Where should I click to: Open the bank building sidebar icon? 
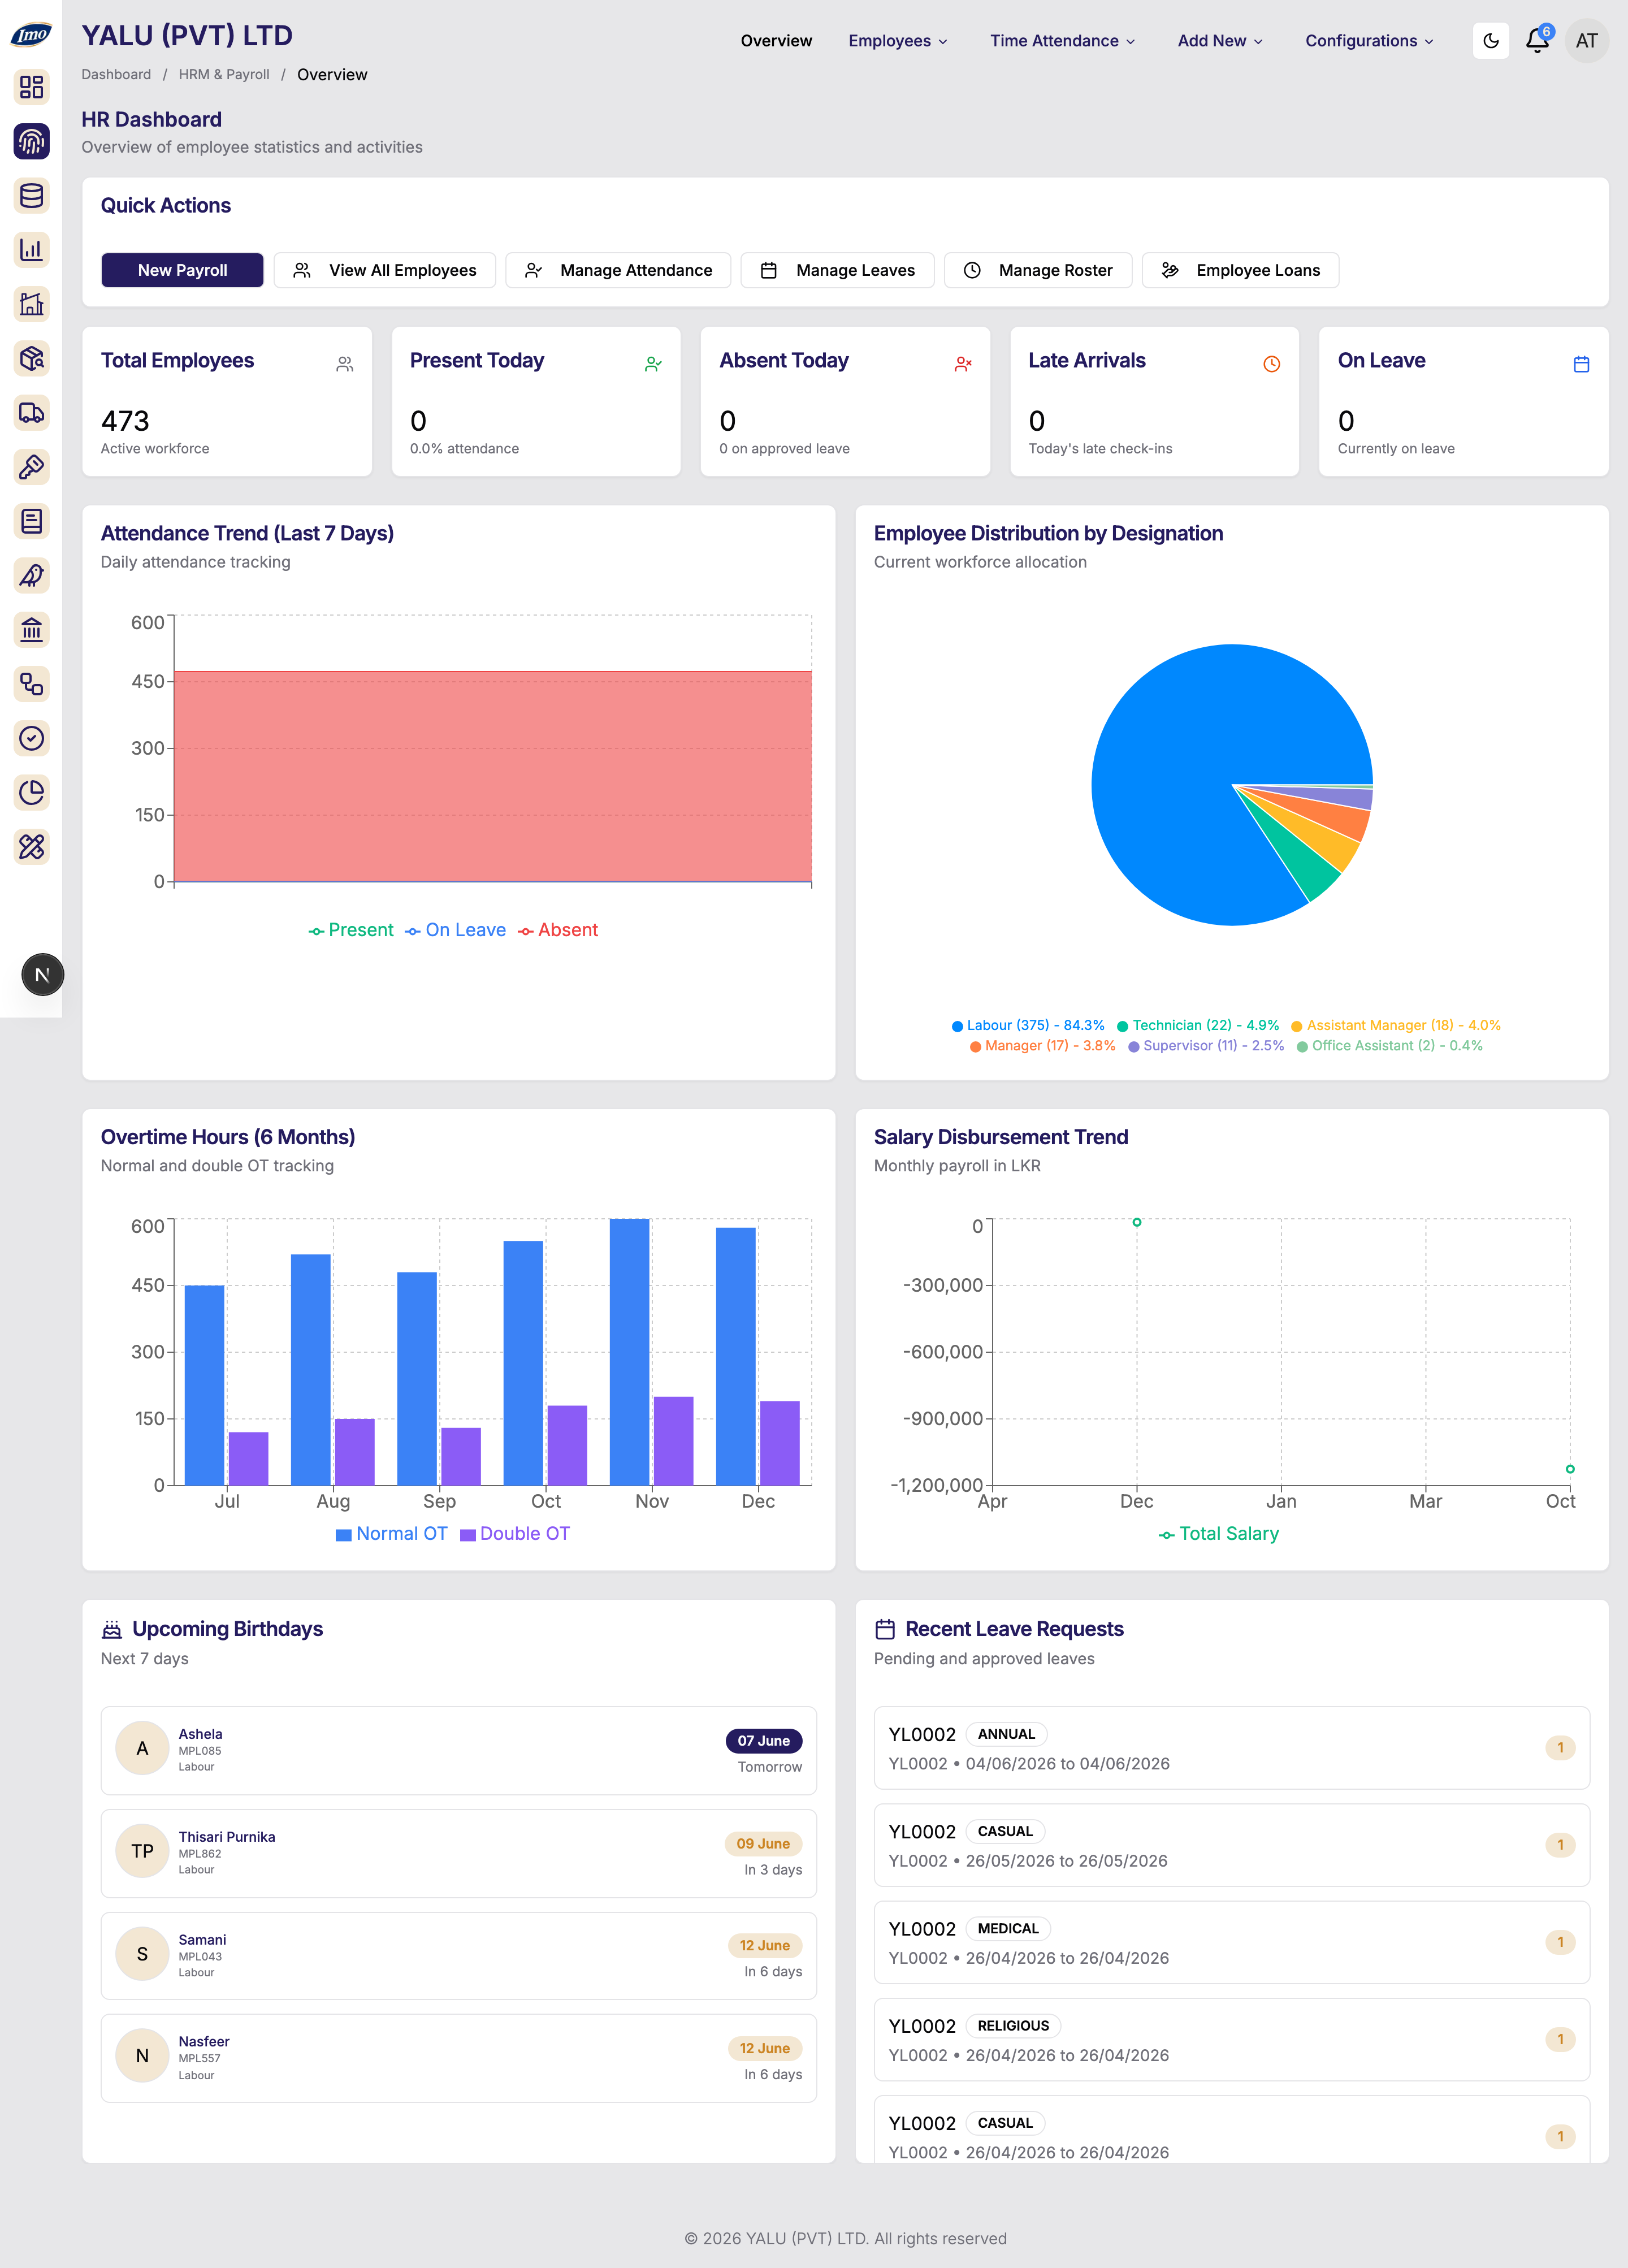pyautogui.click(x=31, y=629)
